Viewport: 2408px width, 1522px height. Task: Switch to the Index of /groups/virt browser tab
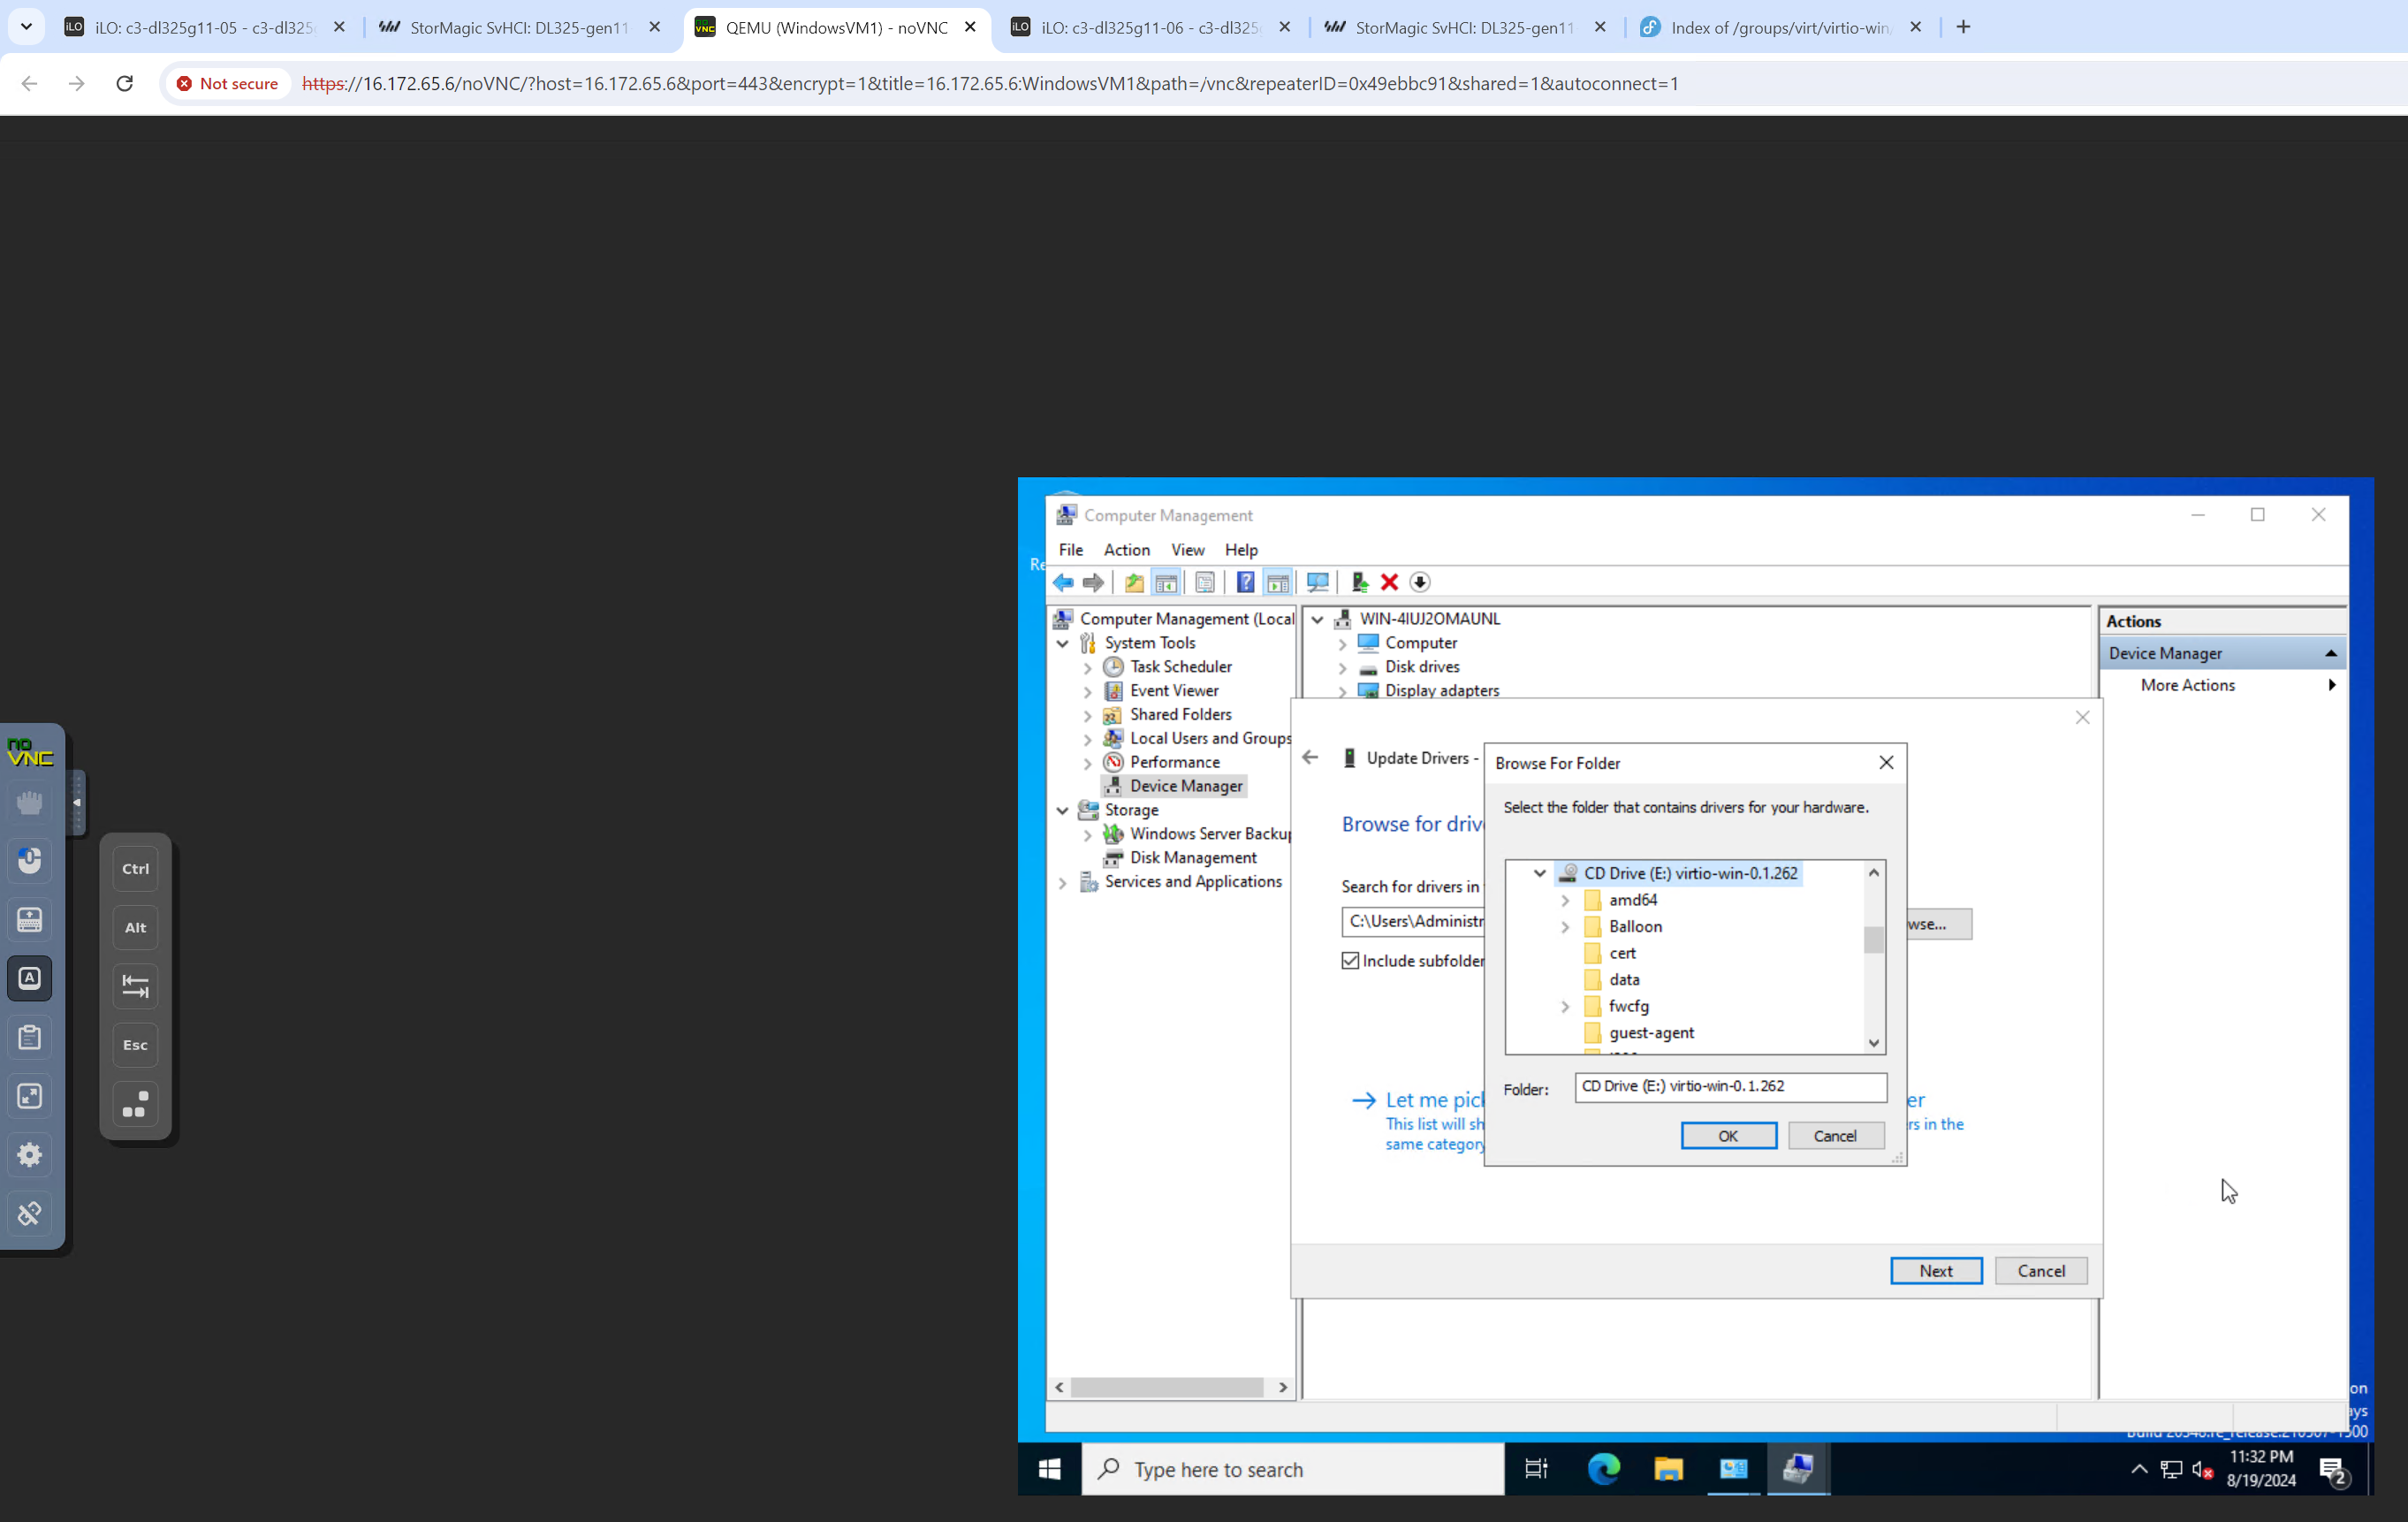[1781, 27]
